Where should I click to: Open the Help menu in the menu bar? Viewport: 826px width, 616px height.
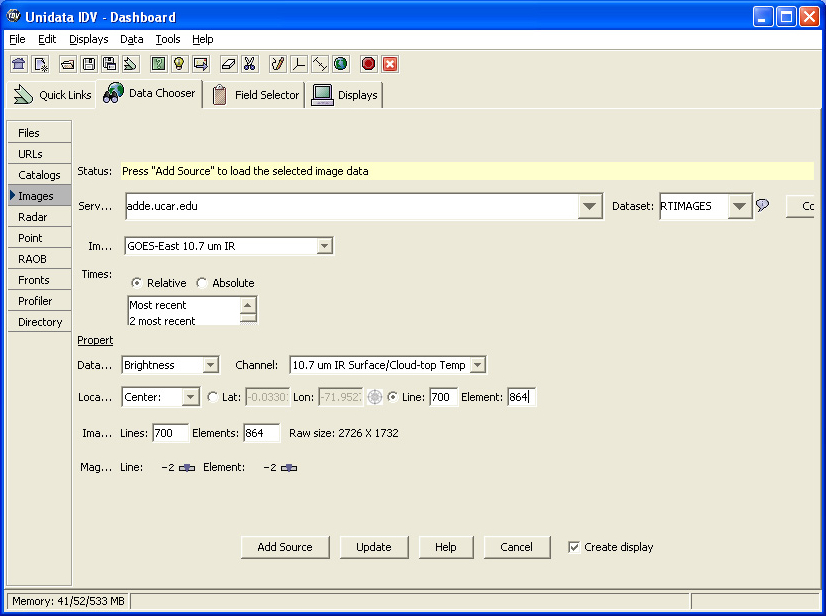click(x=203, y=39)
